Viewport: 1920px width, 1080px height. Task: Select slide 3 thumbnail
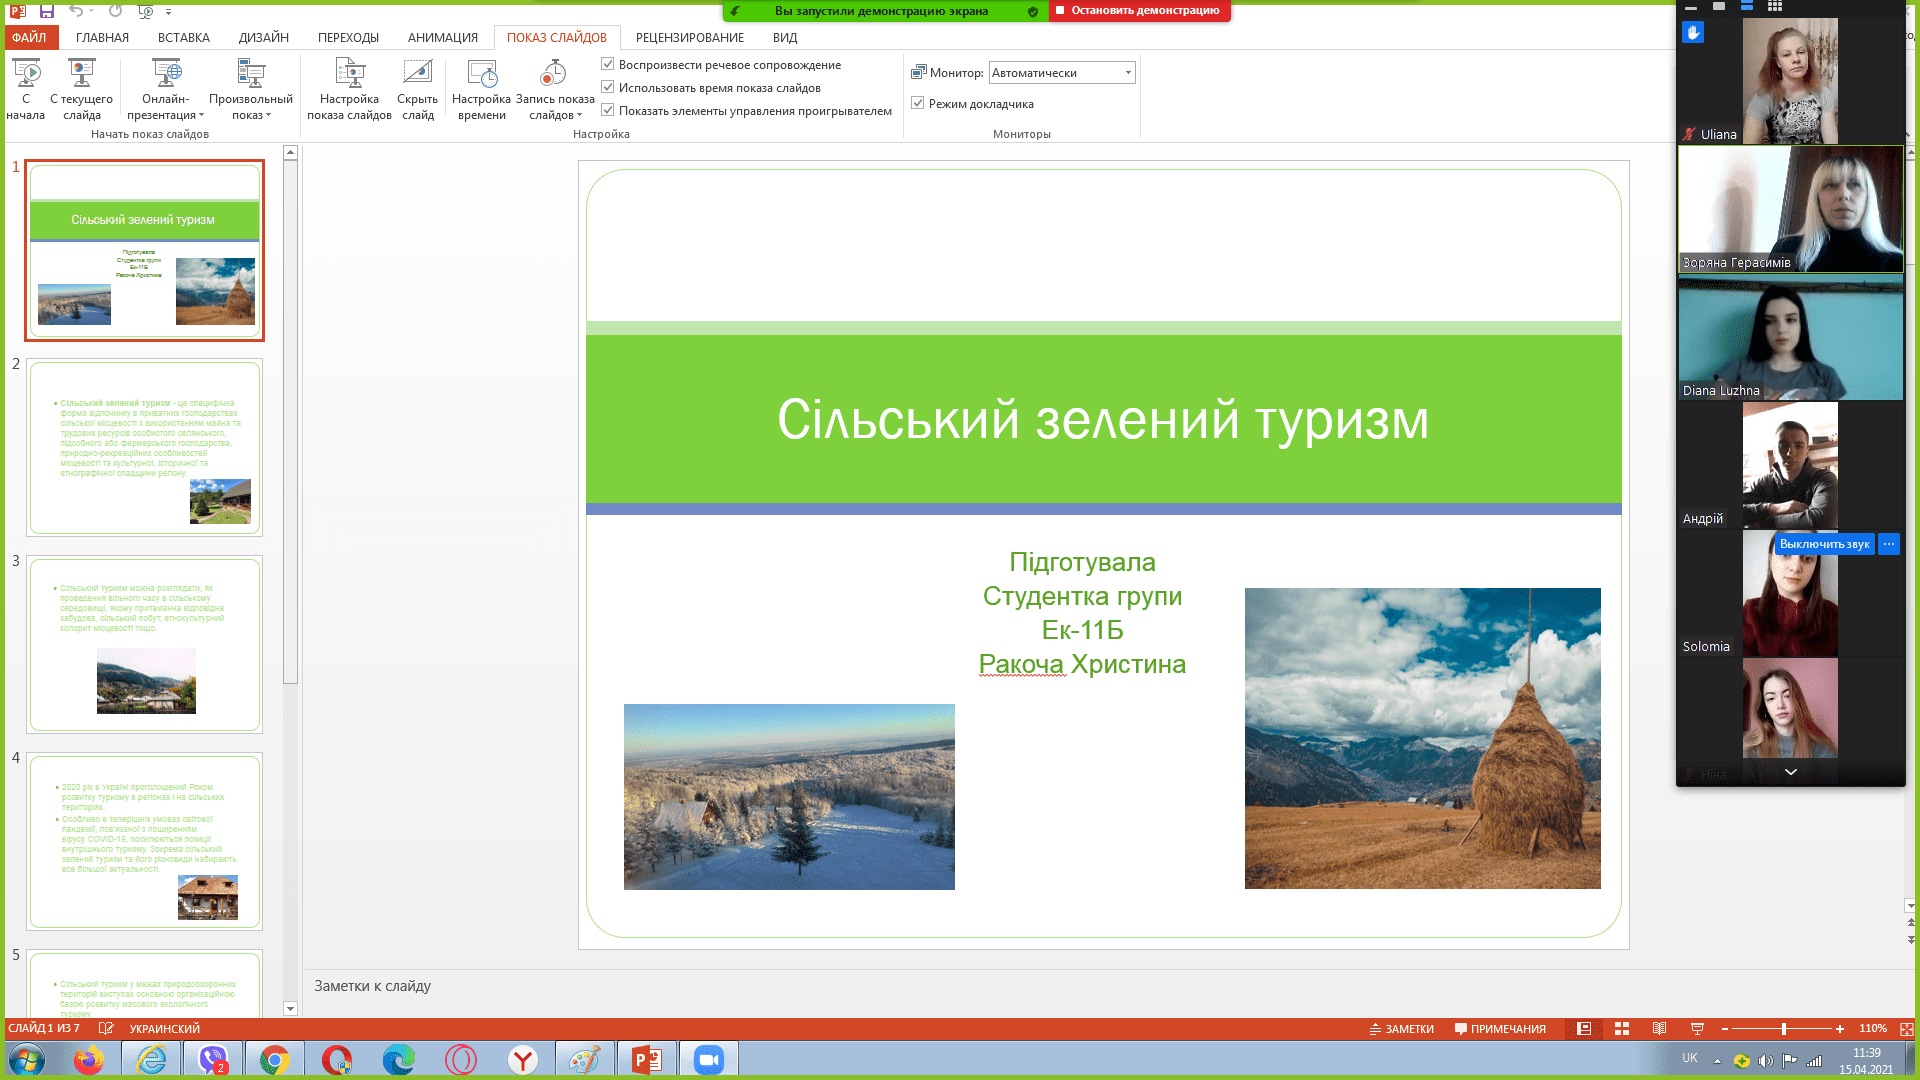pyautogui.click(x=145, y=644)
